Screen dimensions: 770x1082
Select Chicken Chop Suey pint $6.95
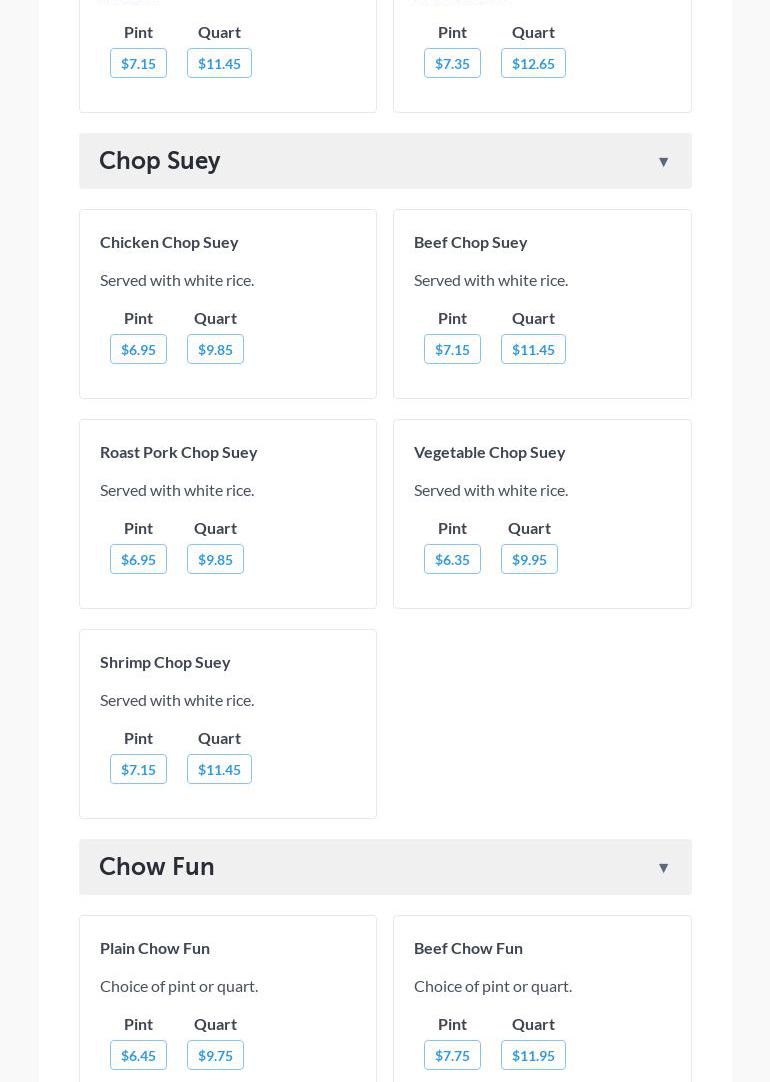tap(138, 349)
